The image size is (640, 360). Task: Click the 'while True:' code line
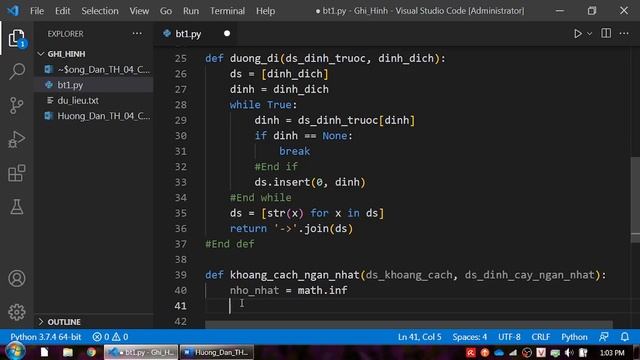coord(263,105)
